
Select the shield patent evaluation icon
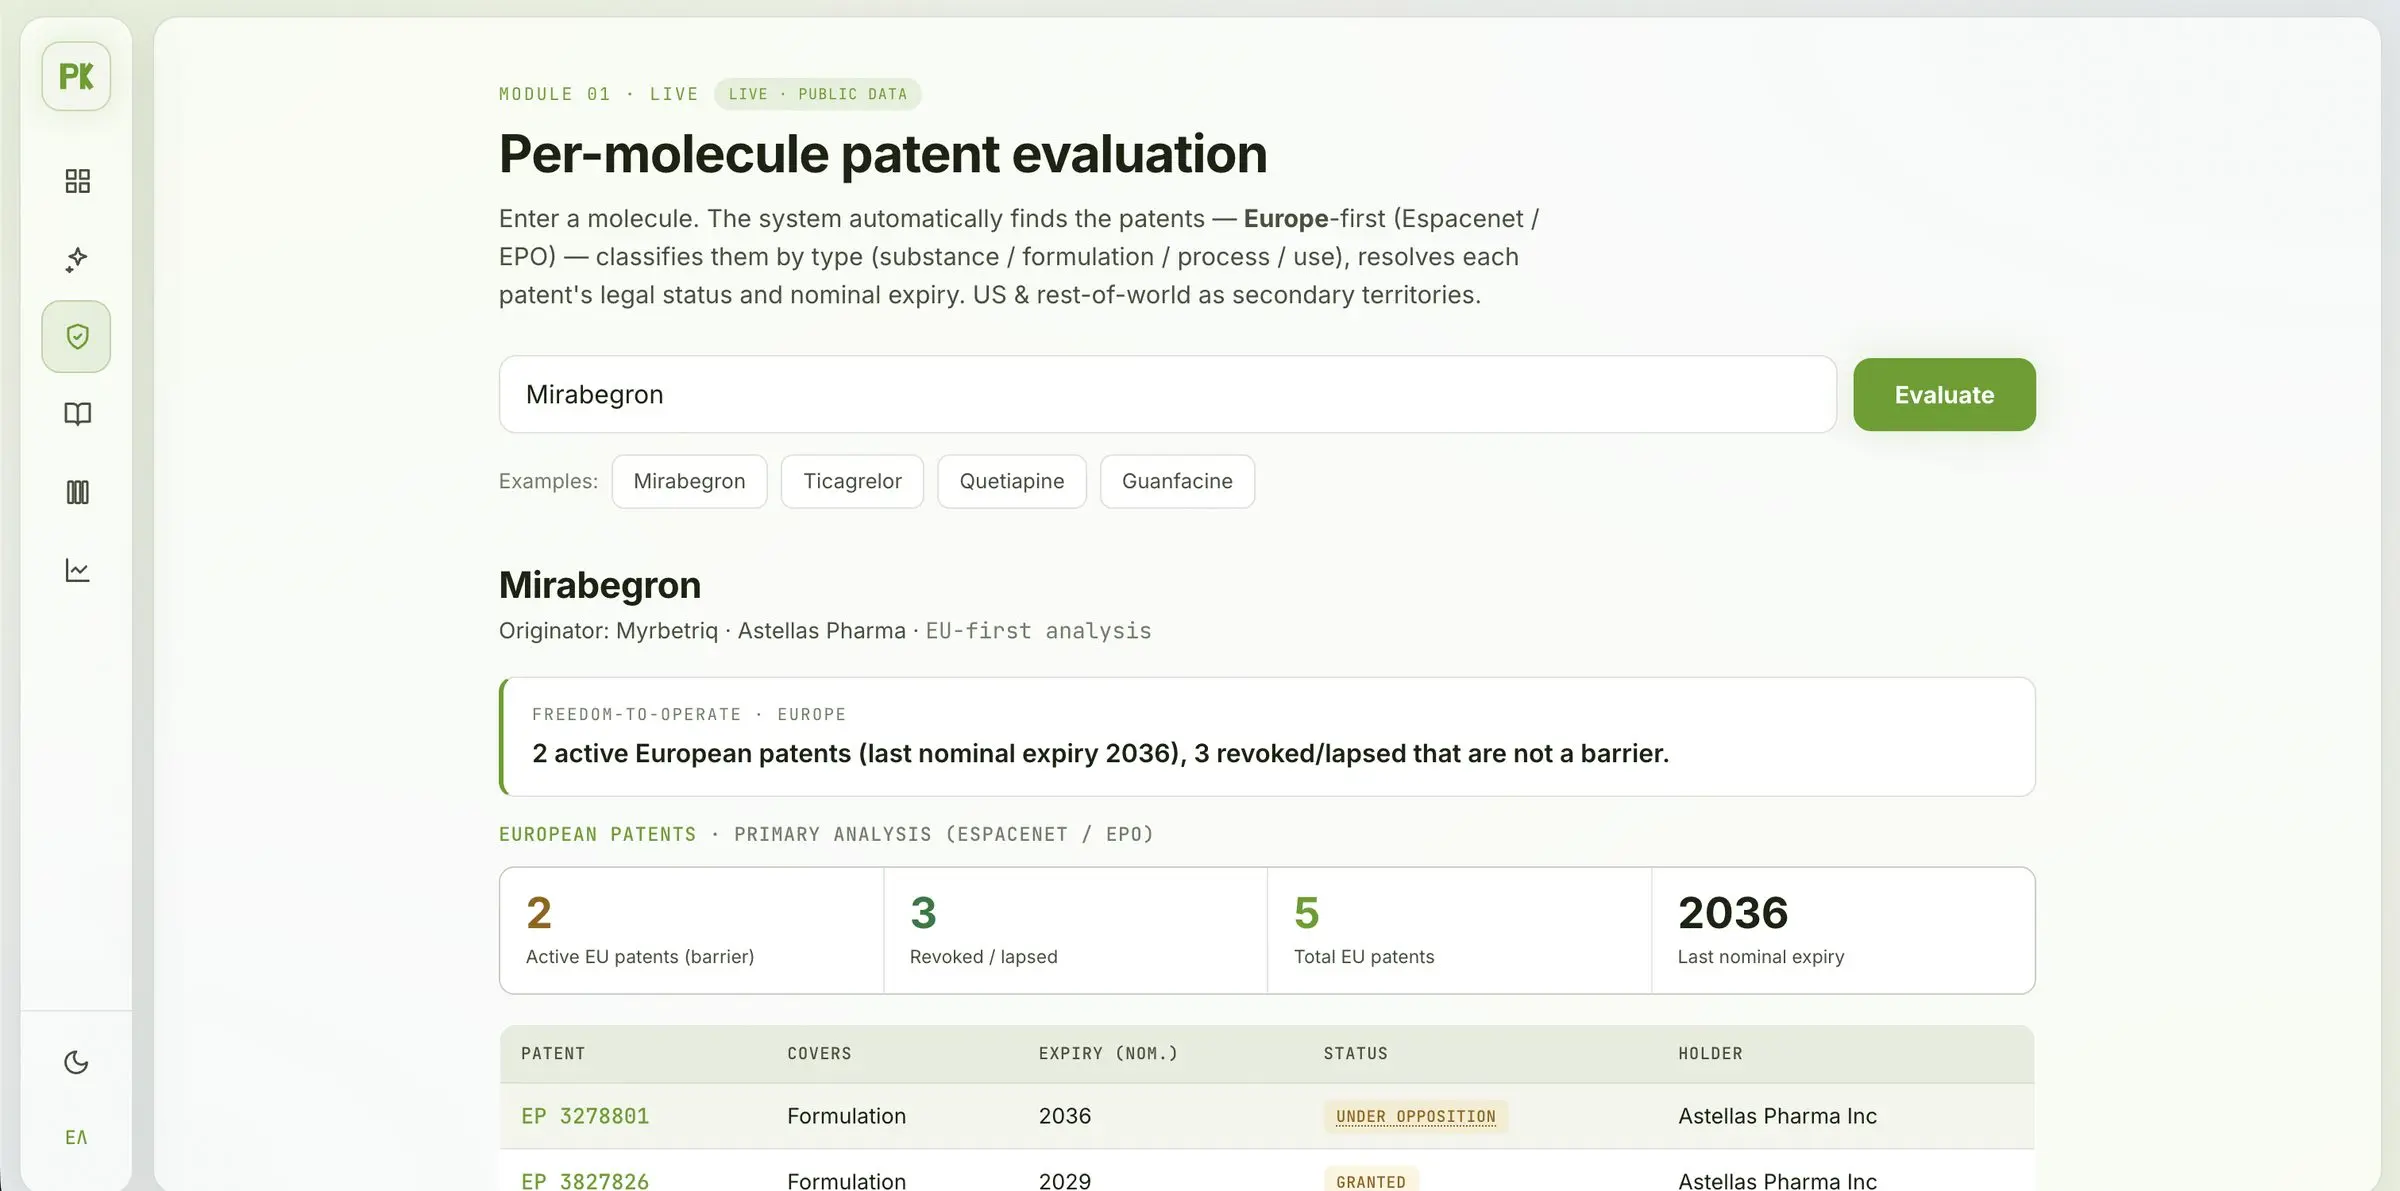coord(76,336)
